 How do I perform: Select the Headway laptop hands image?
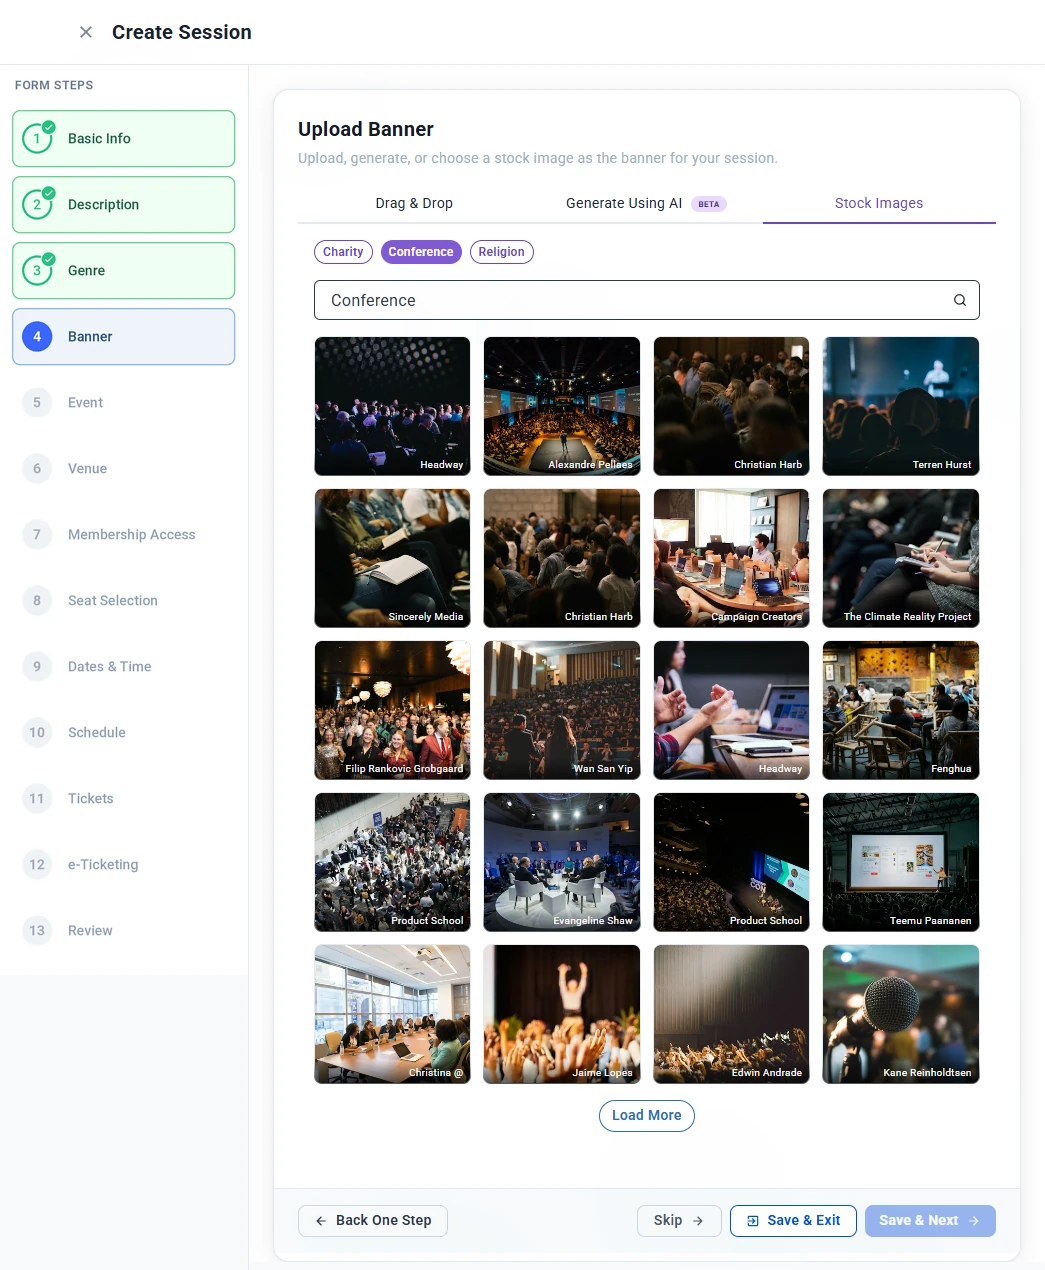pyautogui.click(x=731, y=710)
